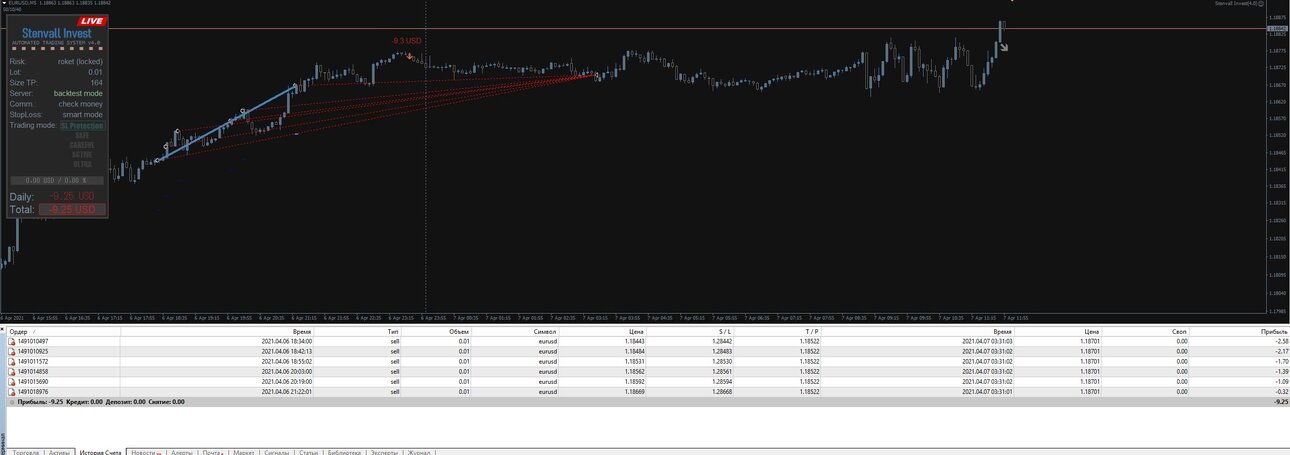This screenshot has width=1290, height=455.
Task: Select the open time 2021.04.06 21:22:01 cell
Action: coord(287,391)
